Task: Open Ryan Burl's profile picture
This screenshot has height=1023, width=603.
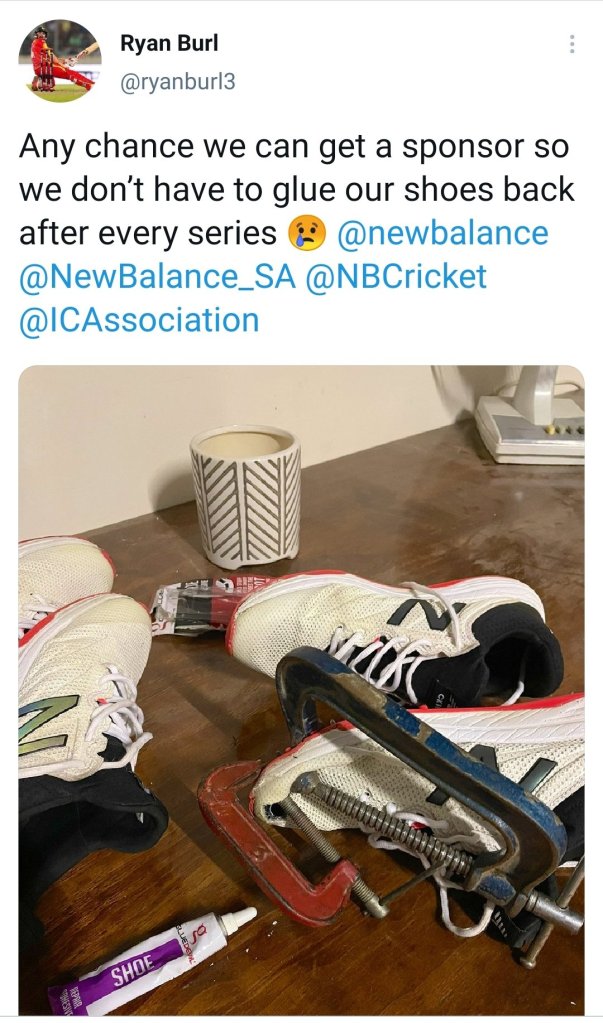Action: point(60,61)
